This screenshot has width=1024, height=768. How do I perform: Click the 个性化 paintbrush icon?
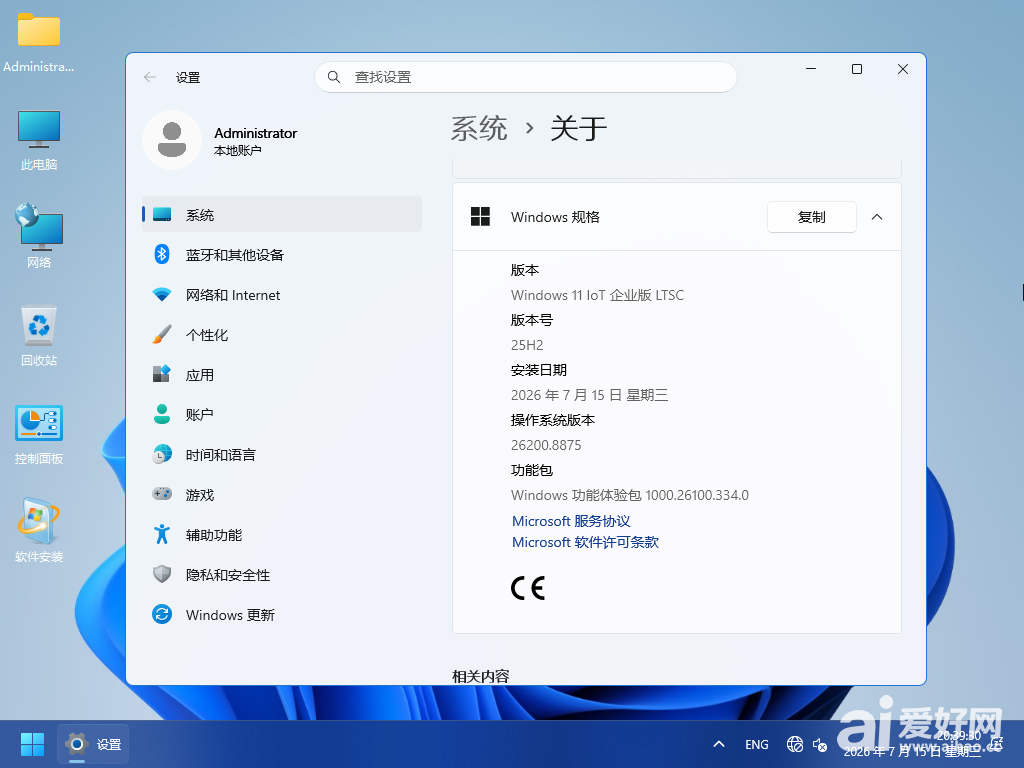pyautogui.click(x=162, y=334)
